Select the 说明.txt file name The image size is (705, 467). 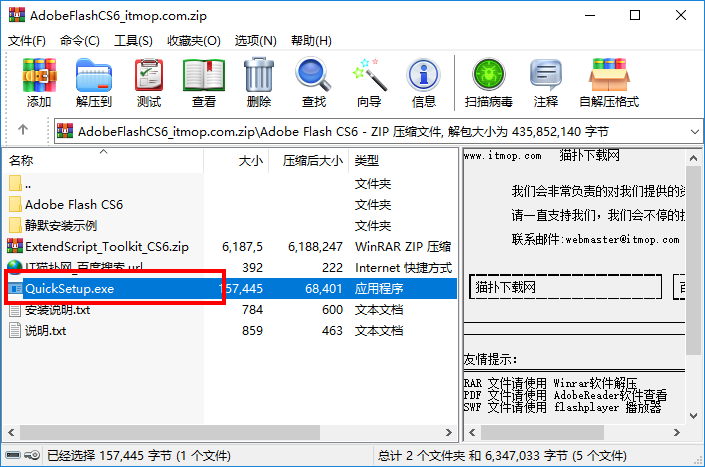pyautogui.click(x=45, y=331)
